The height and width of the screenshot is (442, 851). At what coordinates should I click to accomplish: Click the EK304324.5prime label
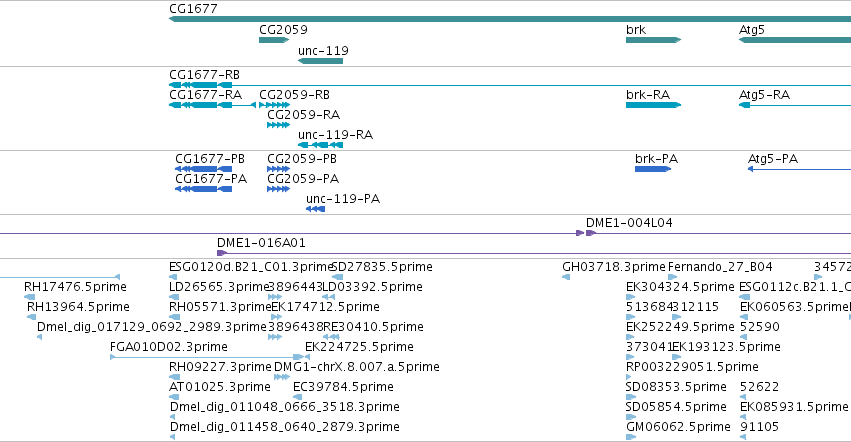[x=680, y=287]
